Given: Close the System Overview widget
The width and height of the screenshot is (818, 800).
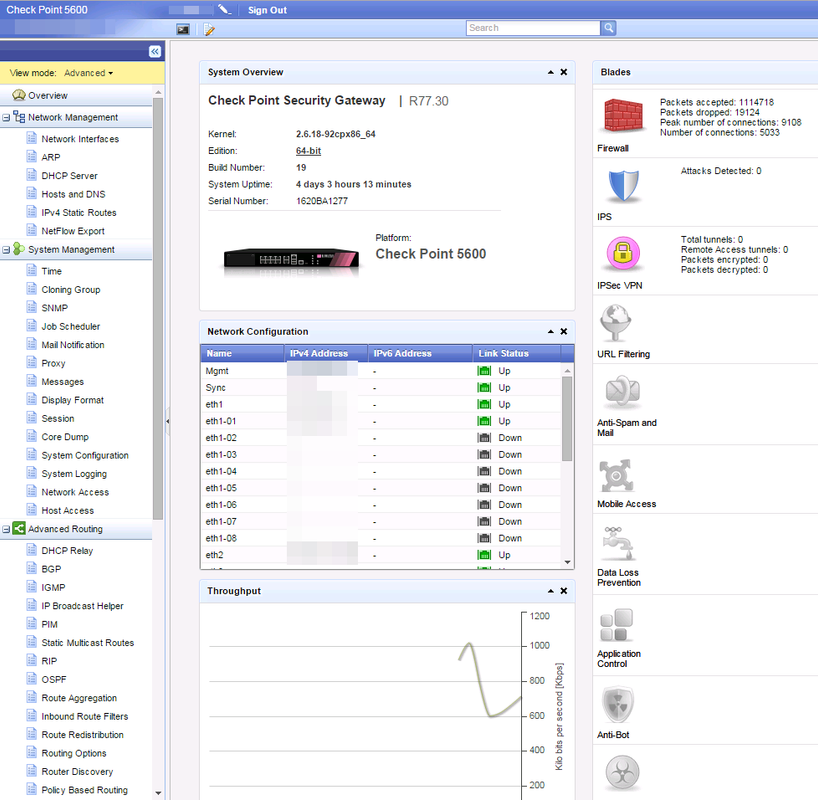Looking at the screenshot, I should [564, 72].
